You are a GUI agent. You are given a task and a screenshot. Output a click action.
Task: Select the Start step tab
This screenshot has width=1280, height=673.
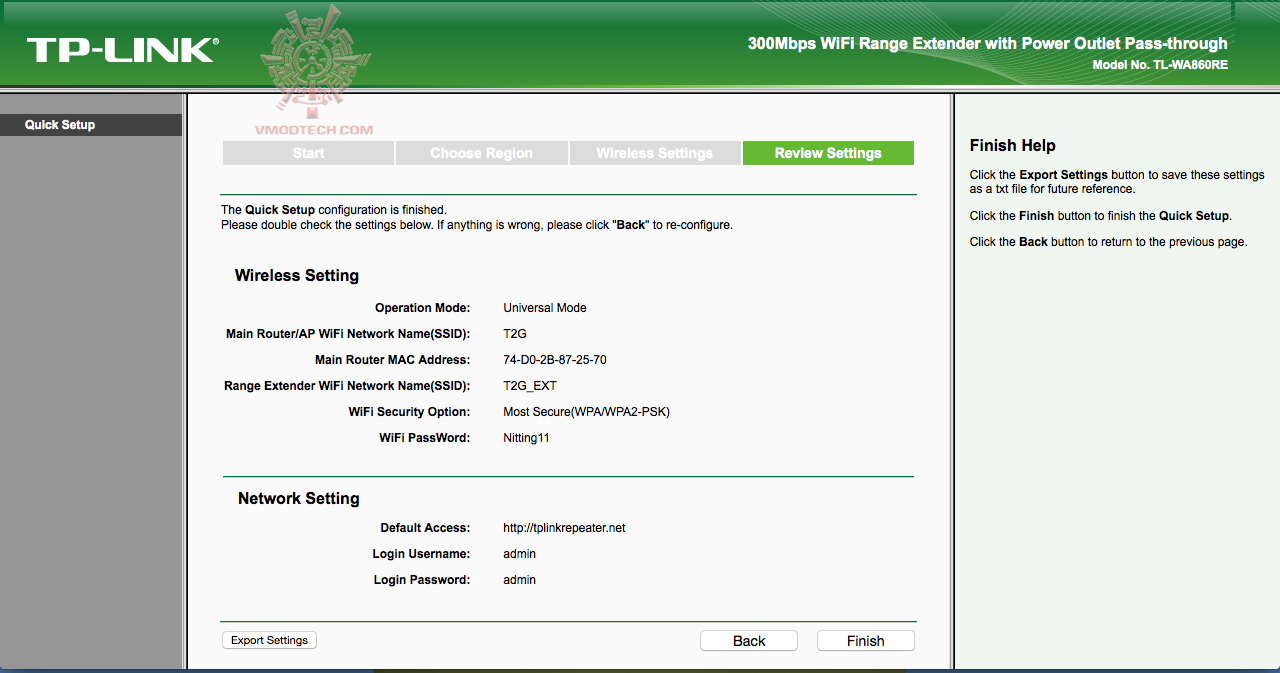pos(308,153)
